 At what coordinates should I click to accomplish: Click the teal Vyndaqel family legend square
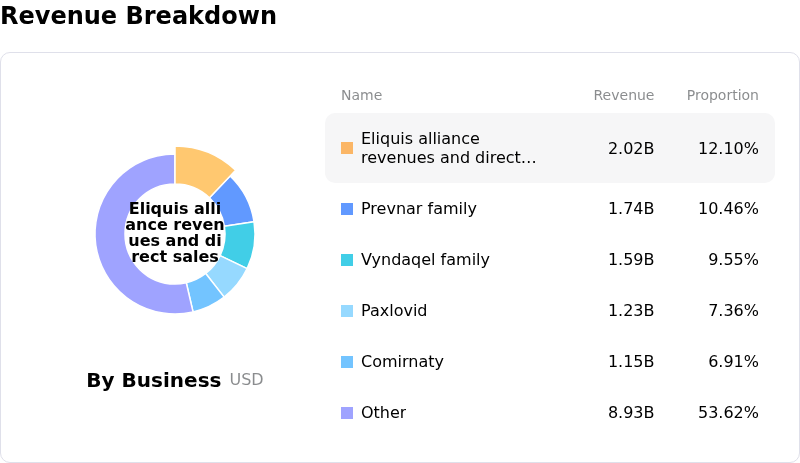click(x=347, y=260)
